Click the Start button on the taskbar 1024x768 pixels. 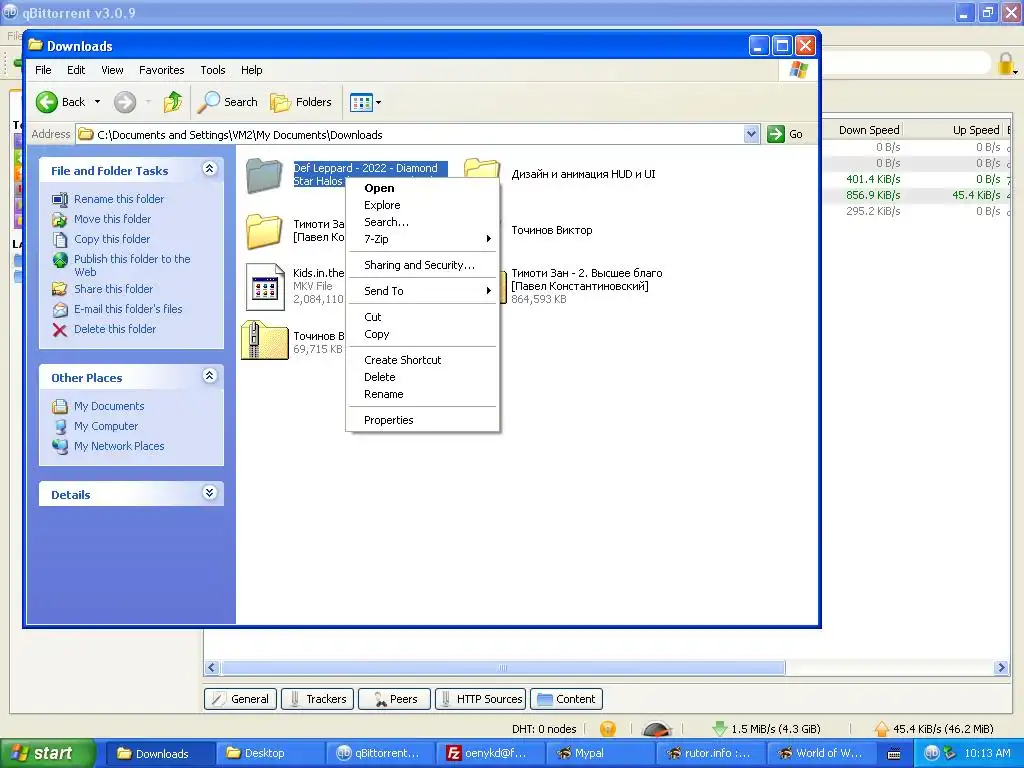click(x=47, y=753)
